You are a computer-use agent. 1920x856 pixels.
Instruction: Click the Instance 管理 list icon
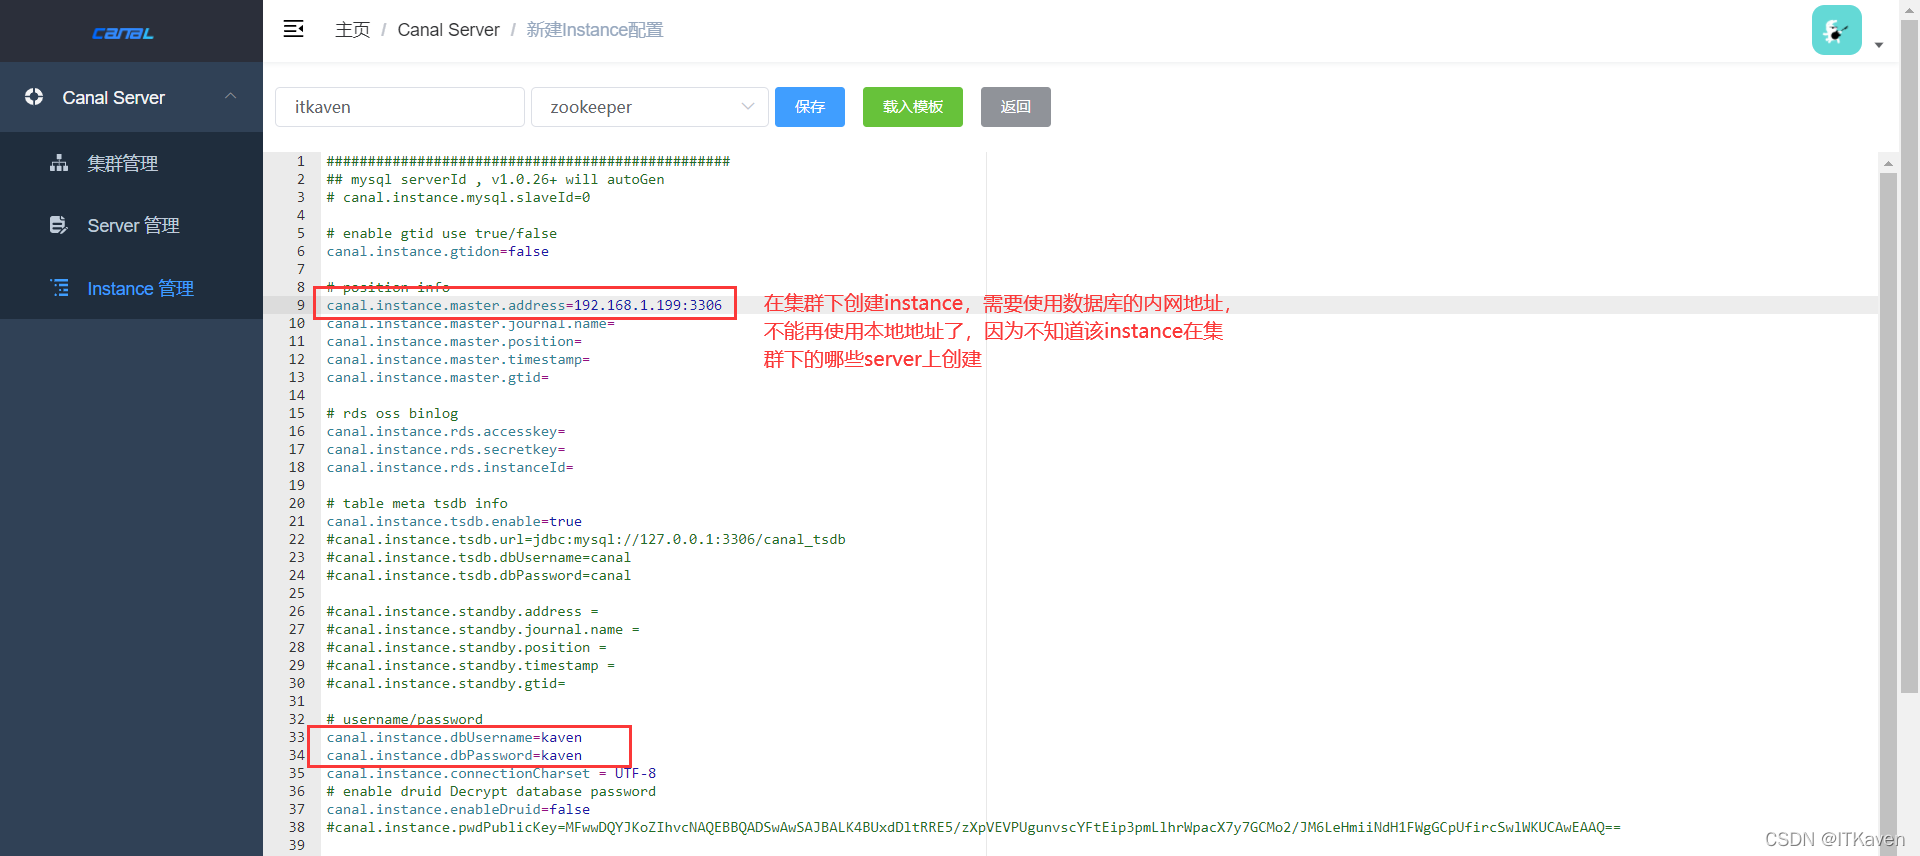pyautogui.click(x=59, y=288)
